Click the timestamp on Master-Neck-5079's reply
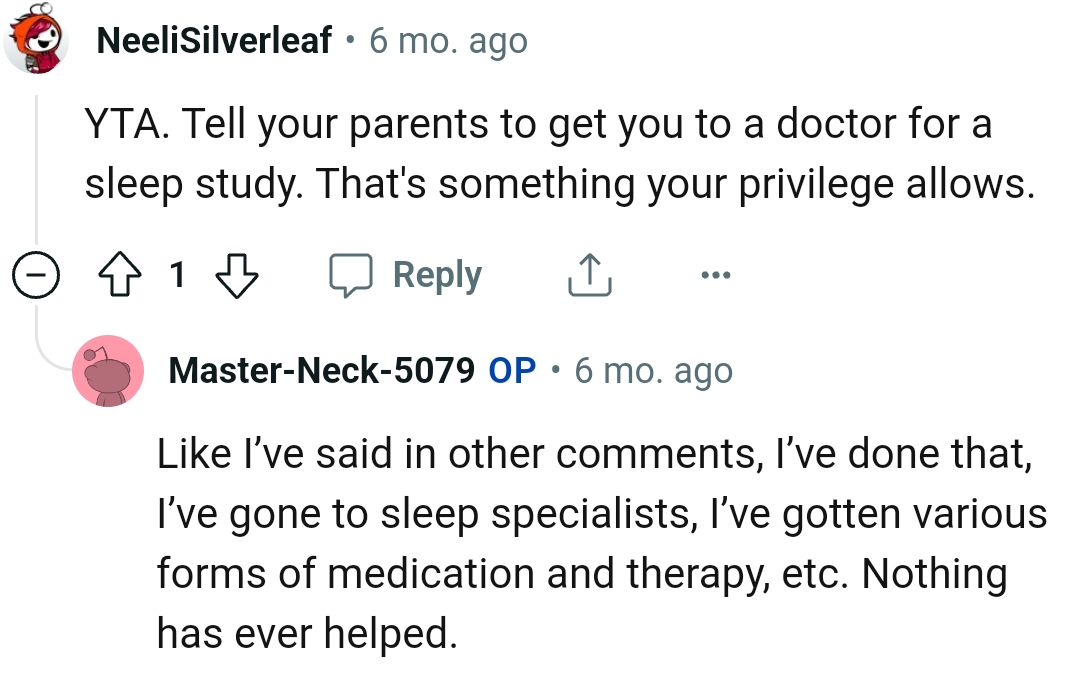Image resolution: width=1080 pixels, height=694 pixels. tap(653, 371)
